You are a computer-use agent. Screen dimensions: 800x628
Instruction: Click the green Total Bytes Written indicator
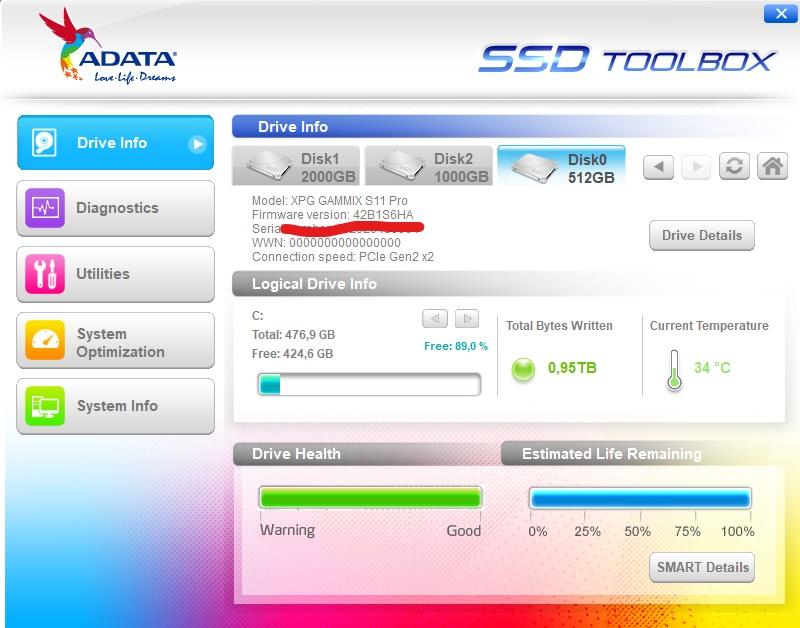(x=523, y=369)
